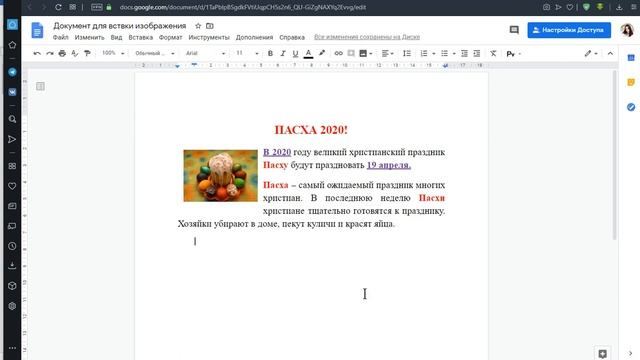Run spell check icon
The width and height of the screenshot is (640, 360).
(75, 53)
